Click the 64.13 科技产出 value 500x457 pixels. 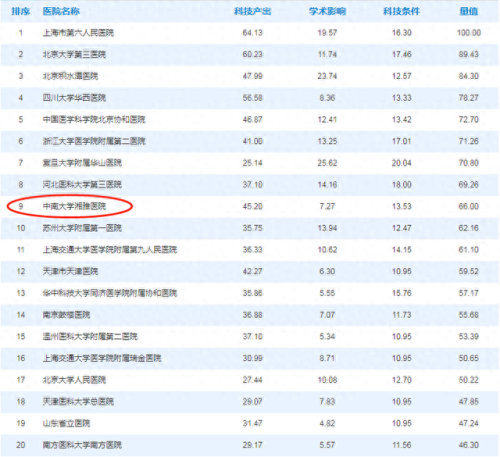(252, 33)
